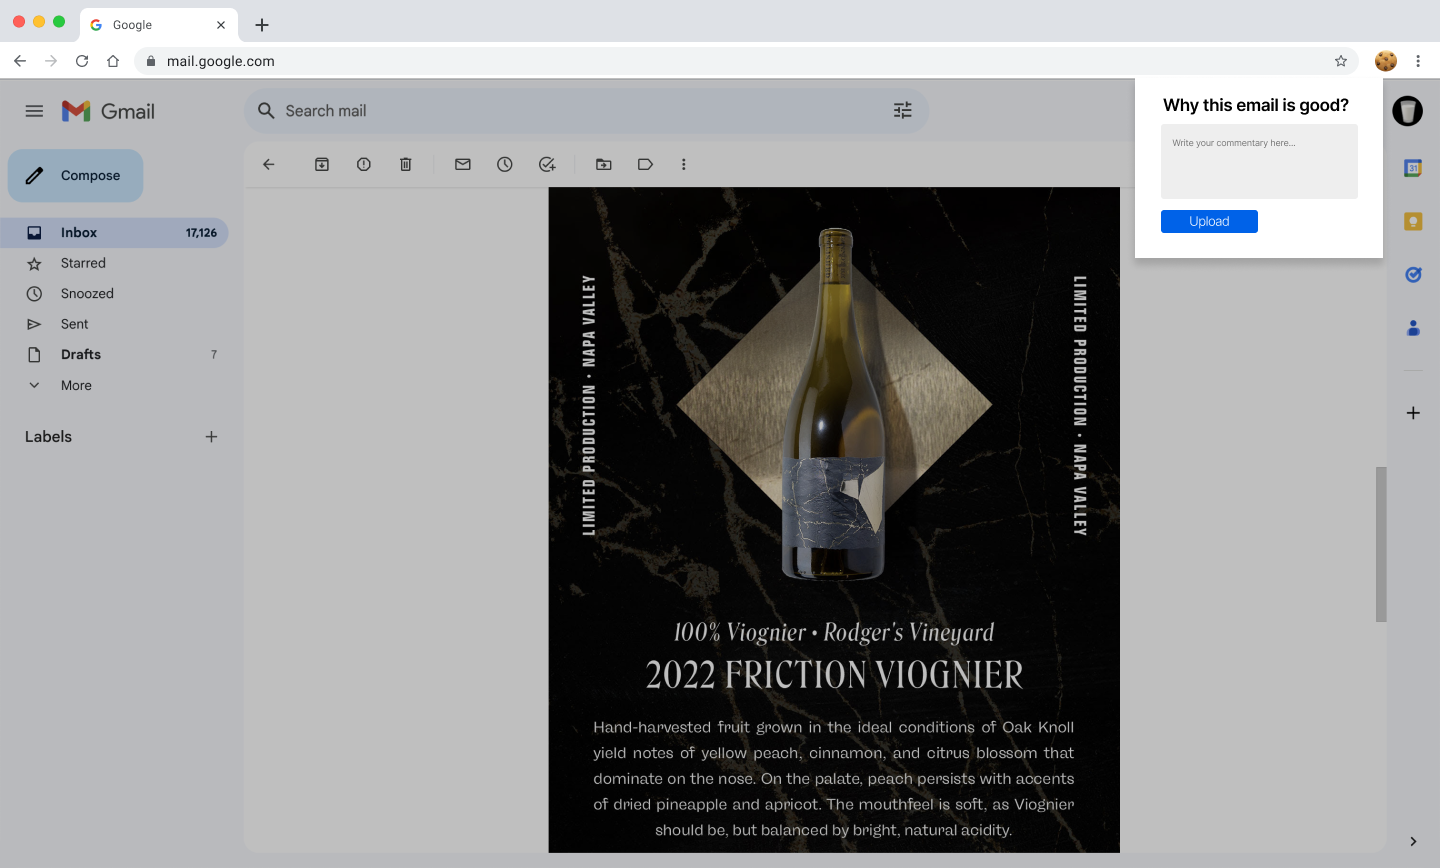Open the cup extension icon in side panel
The height and width of the screenshot is (868, 1440).
point(1408,111)
